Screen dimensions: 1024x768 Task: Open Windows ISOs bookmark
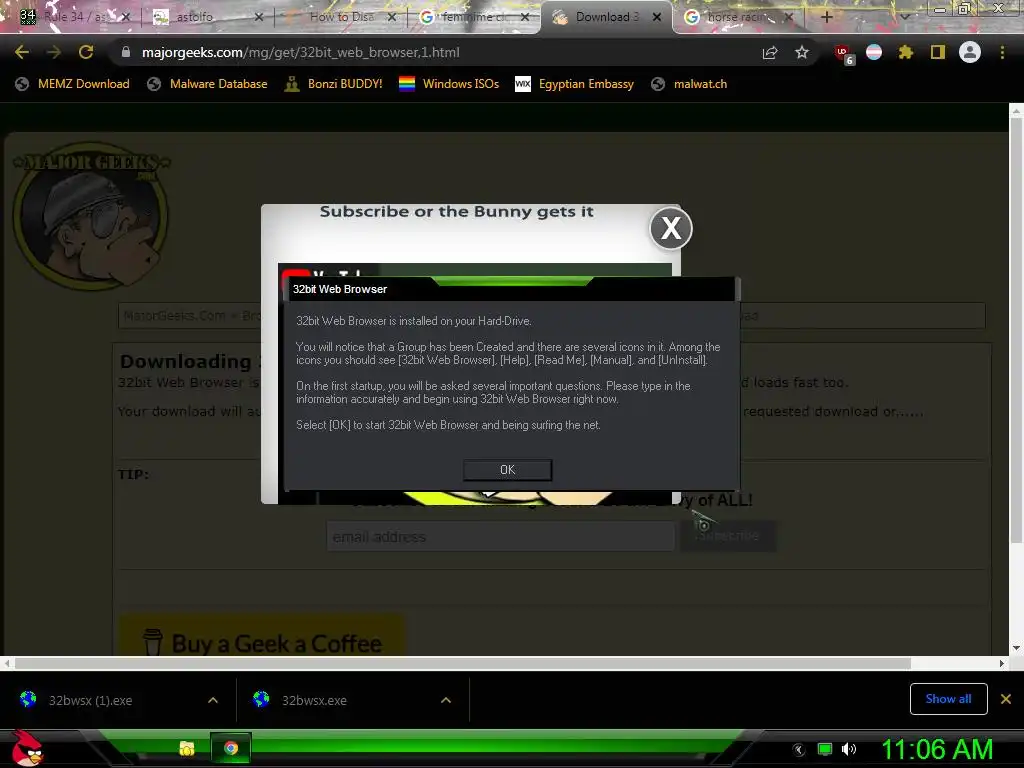coord(449,84)
